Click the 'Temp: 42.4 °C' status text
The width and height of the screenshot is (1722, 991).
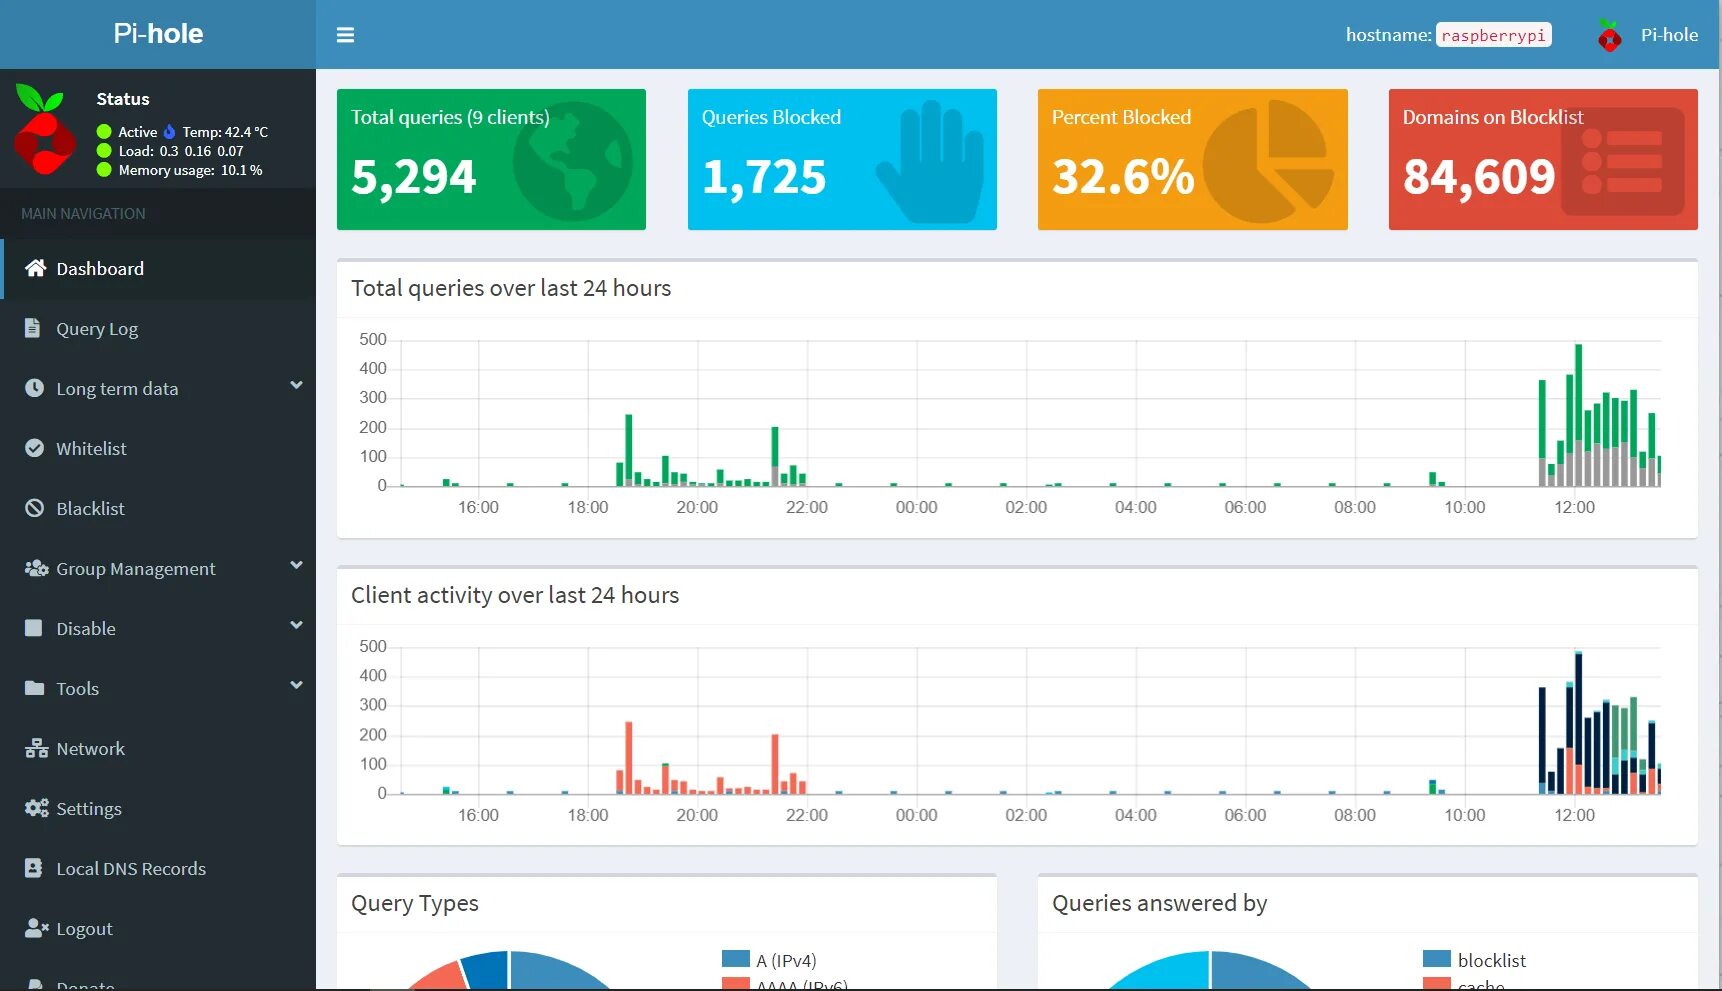pos(225,132)
